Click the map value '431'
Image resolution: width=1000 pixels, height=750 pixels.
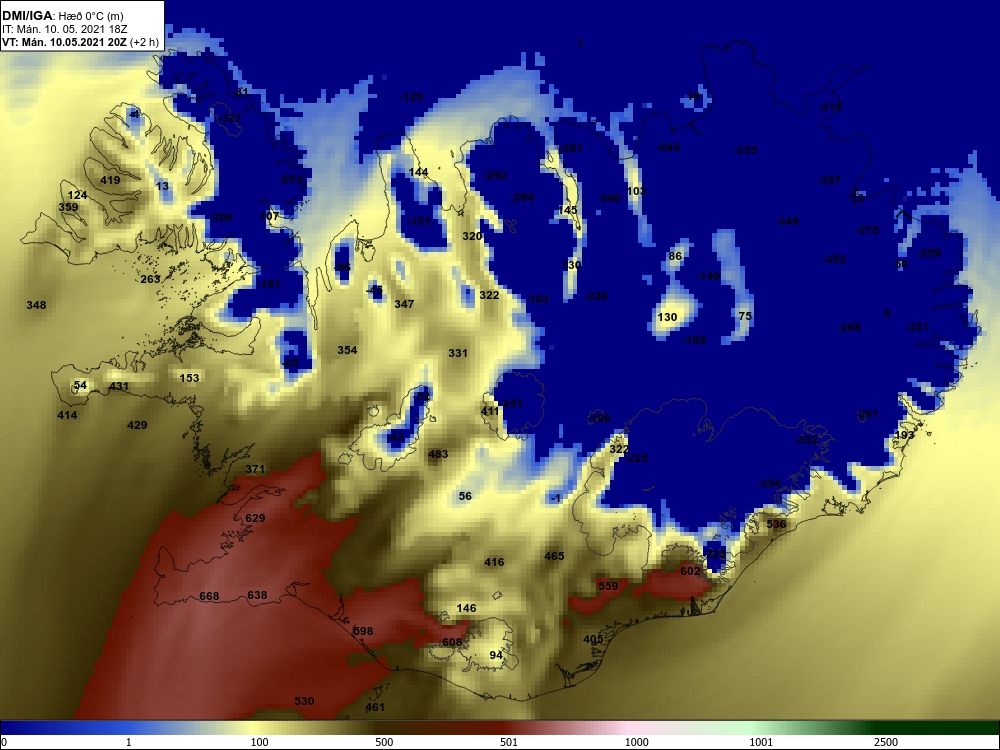(119, 386)
